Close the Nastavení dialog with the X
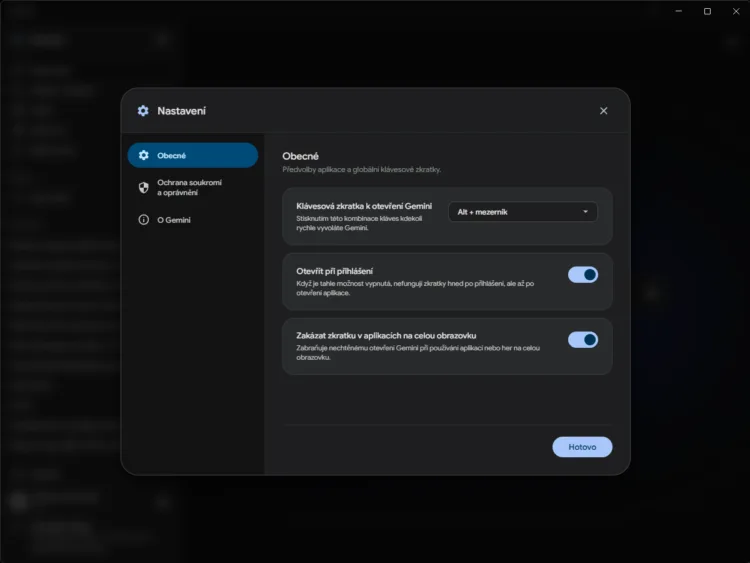This screenshot has height=563, width=750. click(604, 111)
